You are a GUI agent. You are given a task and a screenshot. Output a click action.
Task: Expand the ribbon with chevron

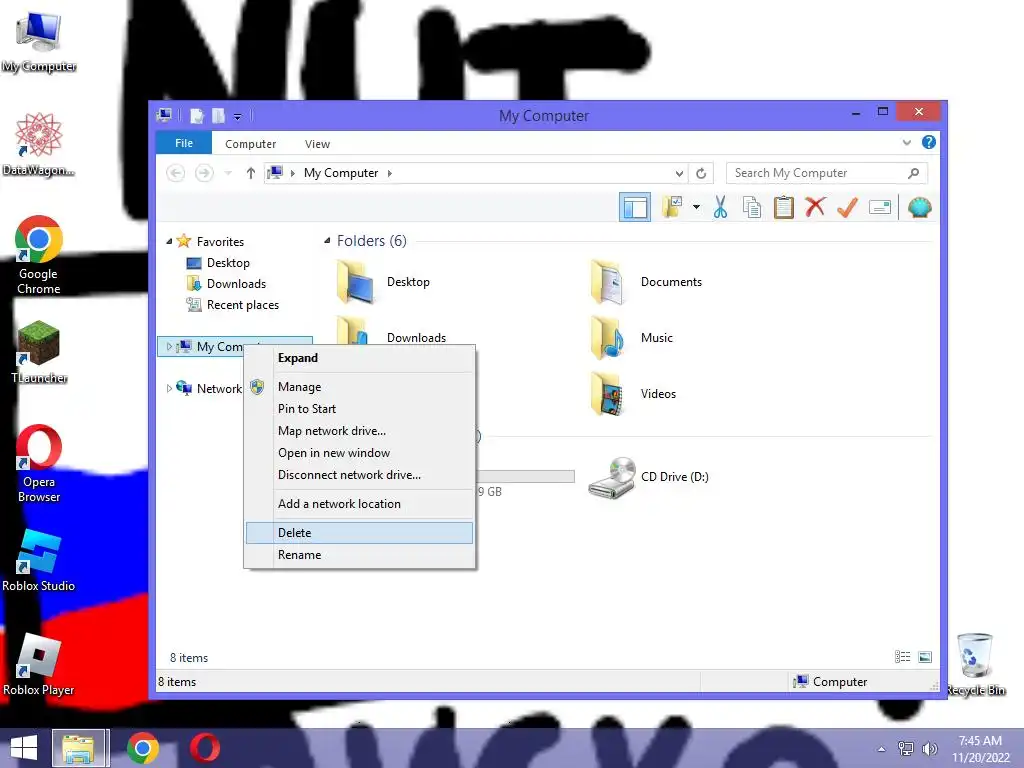pos(906,142)
